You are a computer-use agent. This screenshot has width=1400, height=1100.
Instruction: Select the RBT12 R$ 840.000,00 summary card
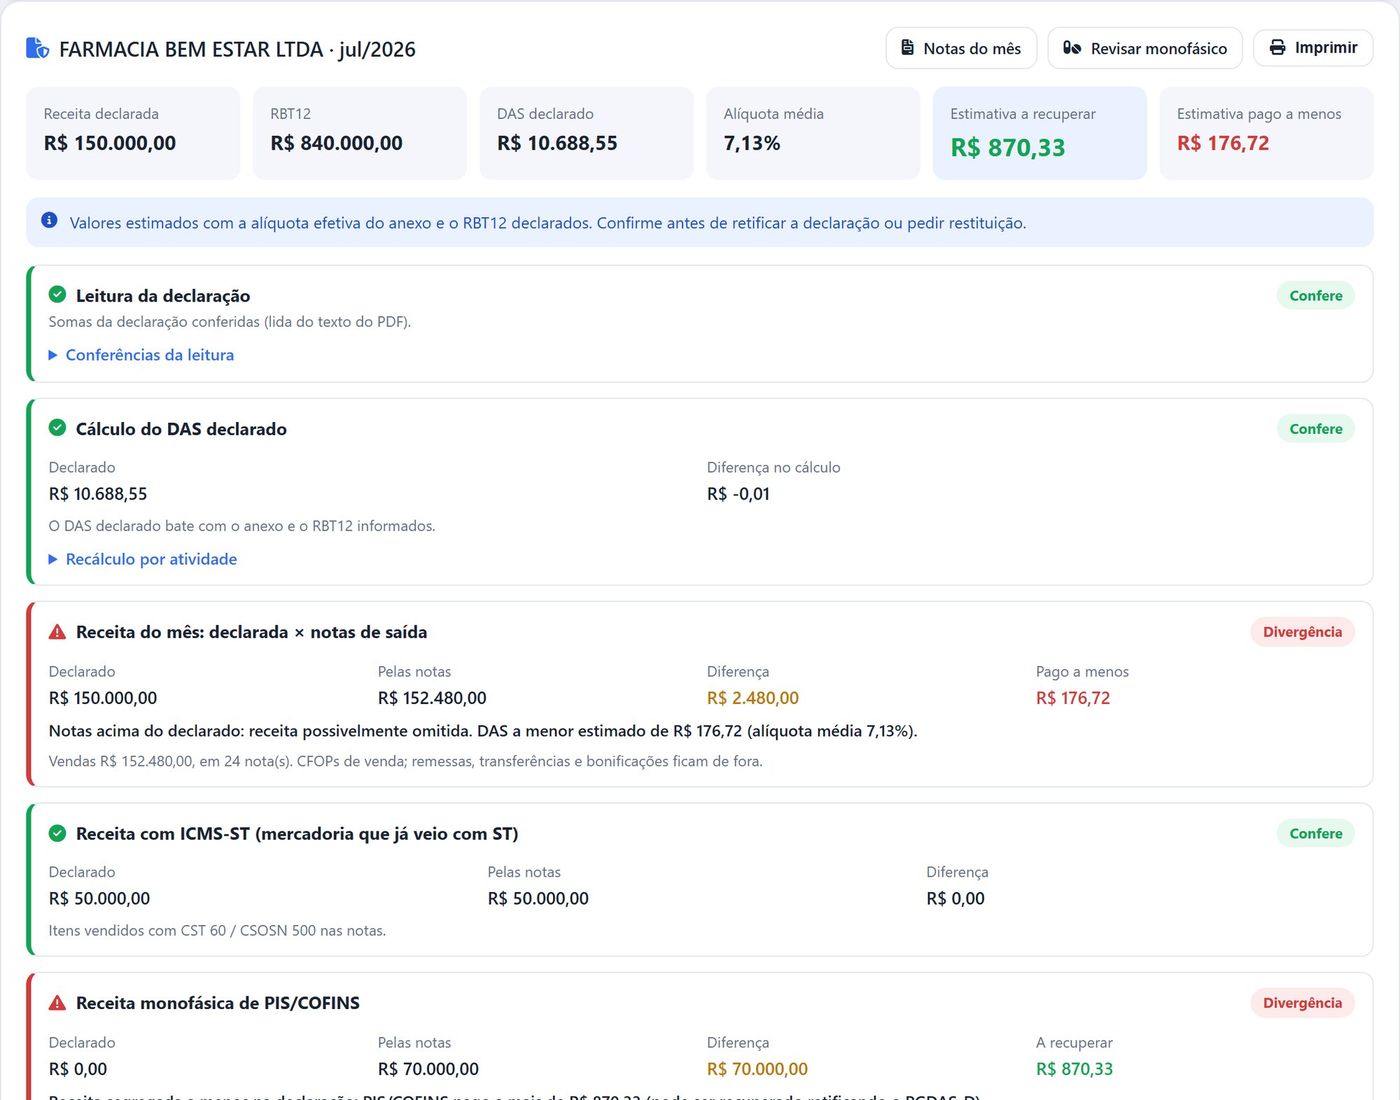point(360,133)
